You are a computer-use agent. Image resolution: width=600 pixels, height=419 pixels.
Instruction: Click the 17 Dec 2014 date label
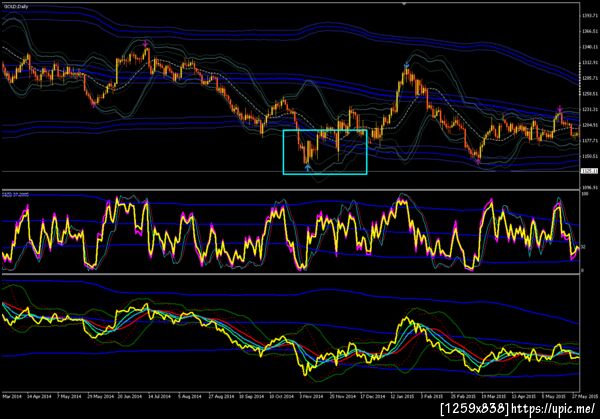click(x=373, y=396)
